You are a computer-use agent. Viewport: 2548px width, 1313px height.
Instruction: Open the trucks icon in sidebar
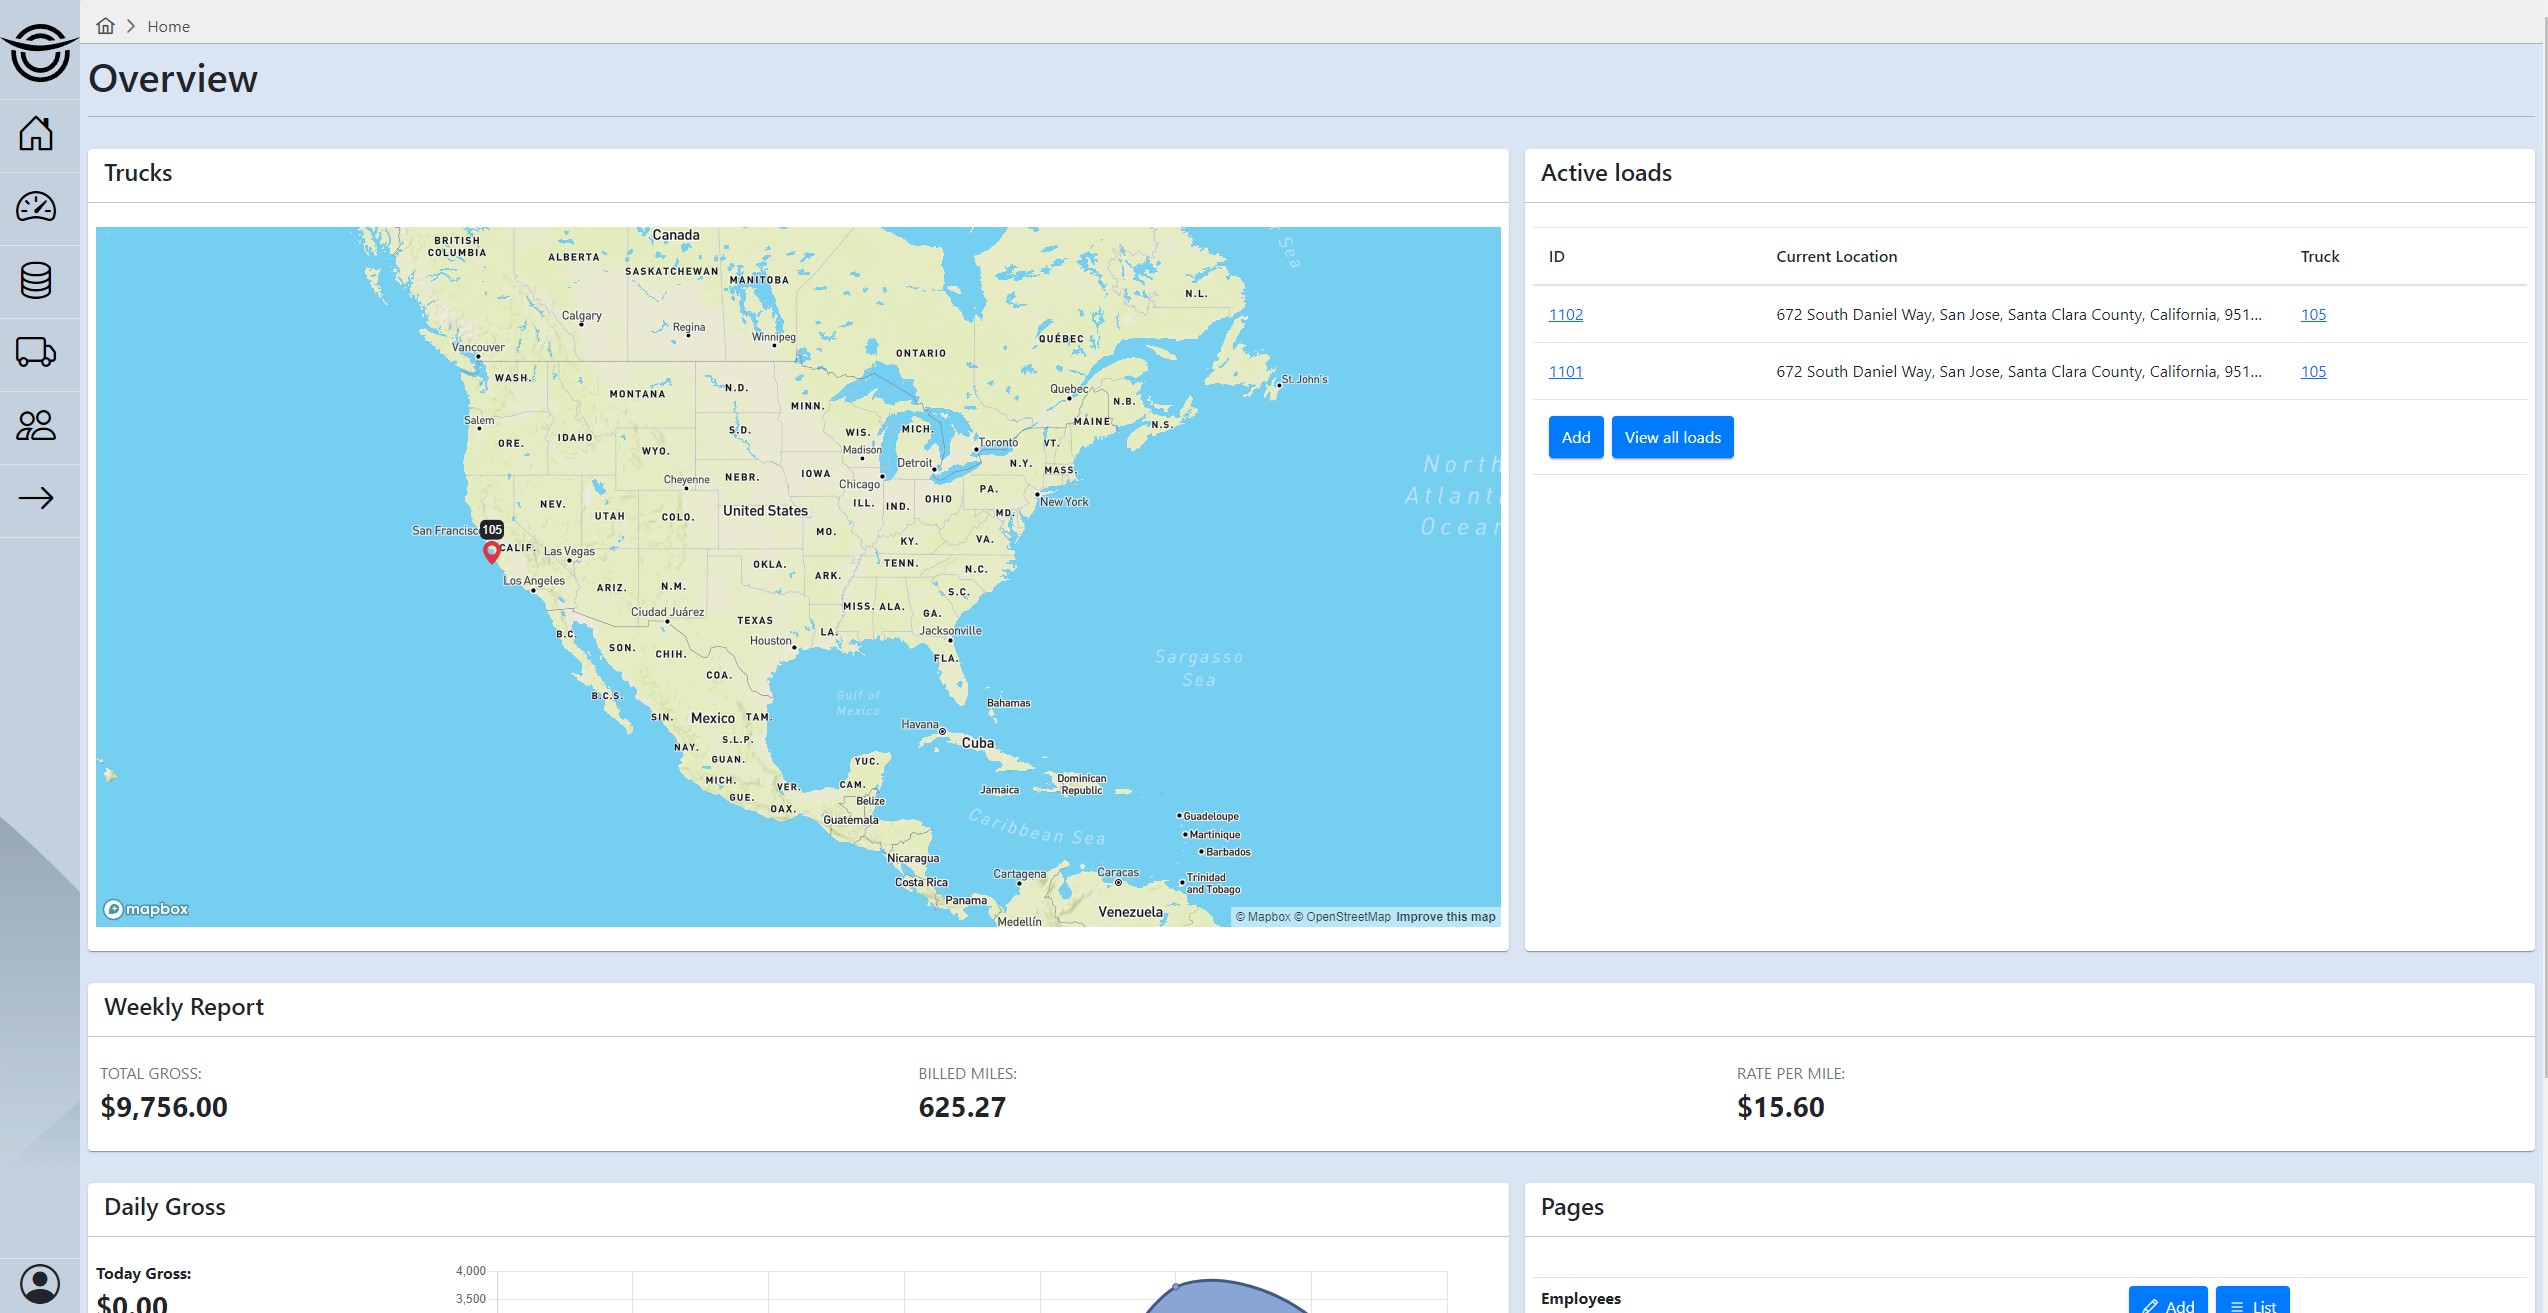click(x=36, y=352)
